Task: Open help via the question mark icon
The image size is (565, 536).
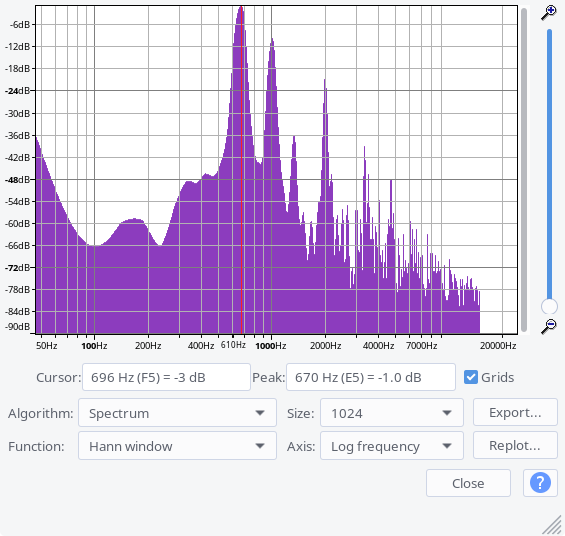Action: [x=540, y=483]
